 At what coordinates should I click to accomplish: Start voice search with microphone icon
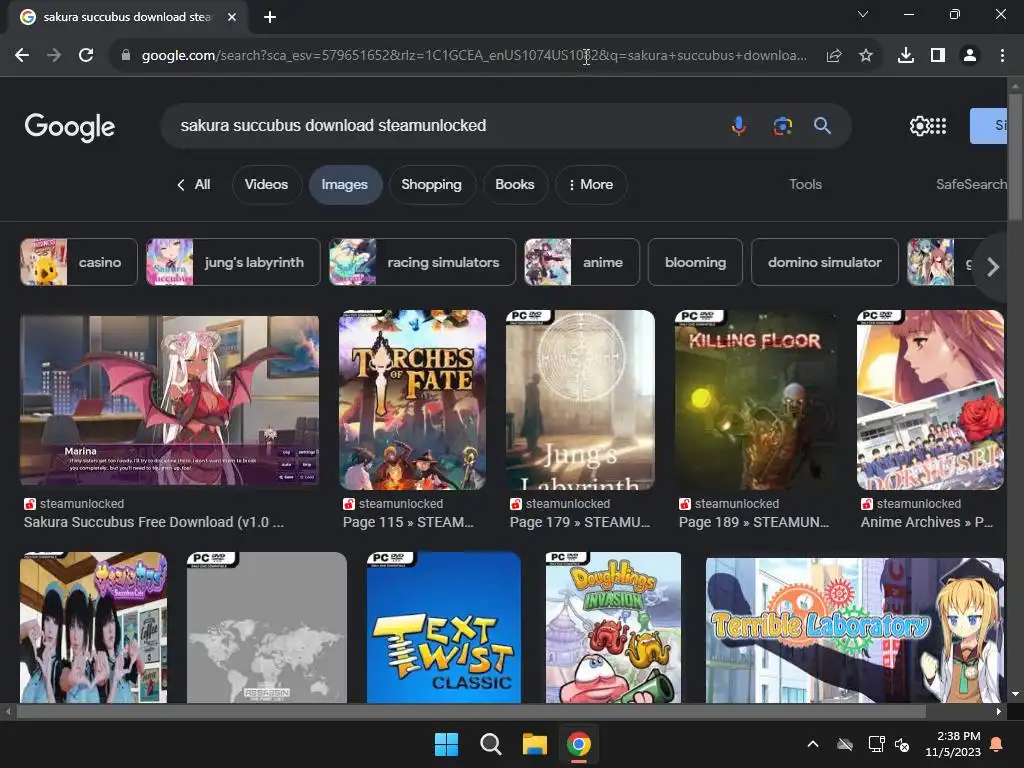point(739,125)
